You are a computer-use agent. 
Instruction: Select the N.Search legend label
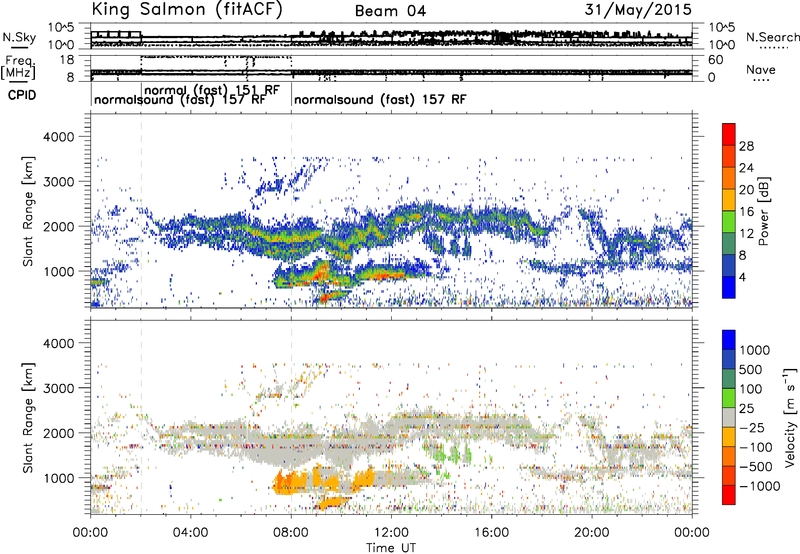772,37
